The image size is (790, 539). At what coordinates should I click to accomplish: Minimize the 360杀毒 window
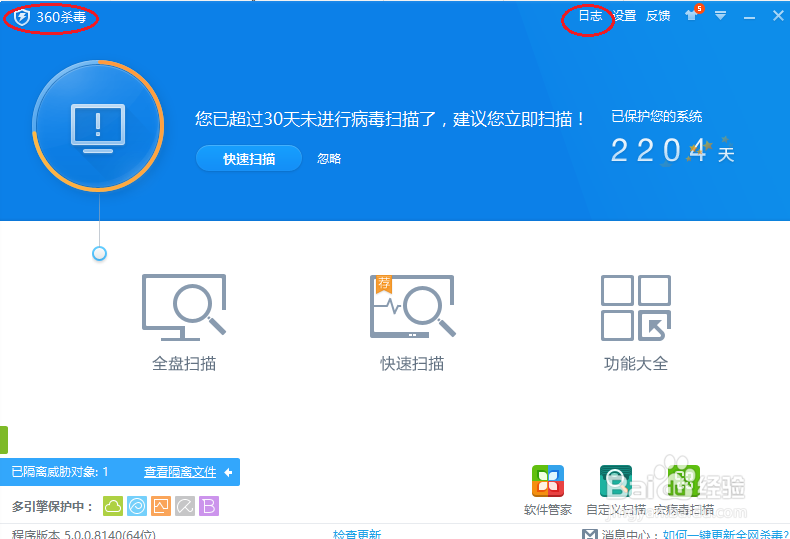[749, 18]
